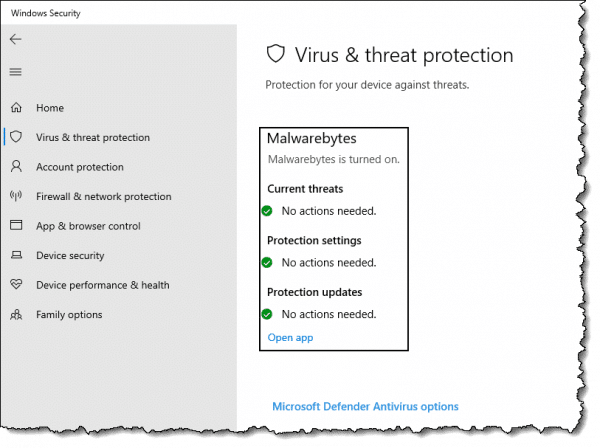Click the Device security laptop icon
The image size is (600, 448).
tap(16, 255)
